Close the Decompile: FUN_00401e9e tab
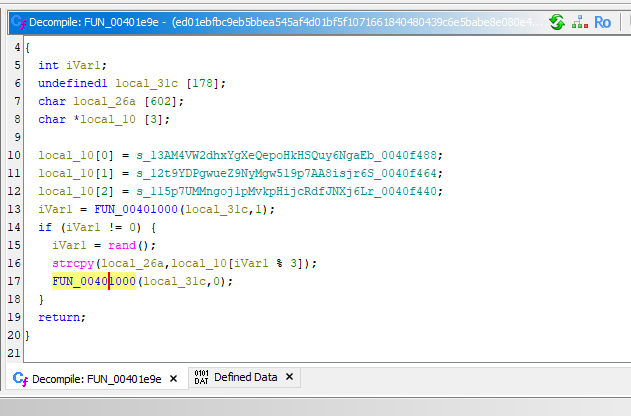 click(174, 378)
